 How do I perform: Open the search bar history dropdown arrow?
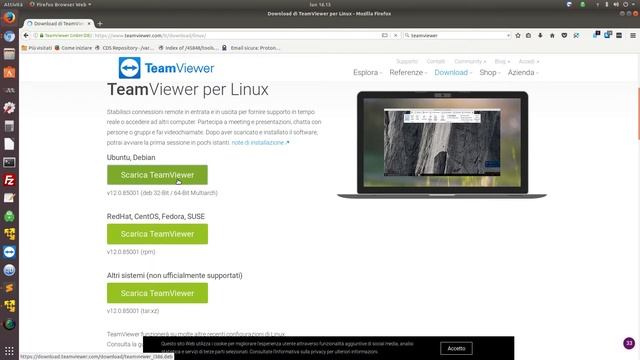click(x=508, y=36)
